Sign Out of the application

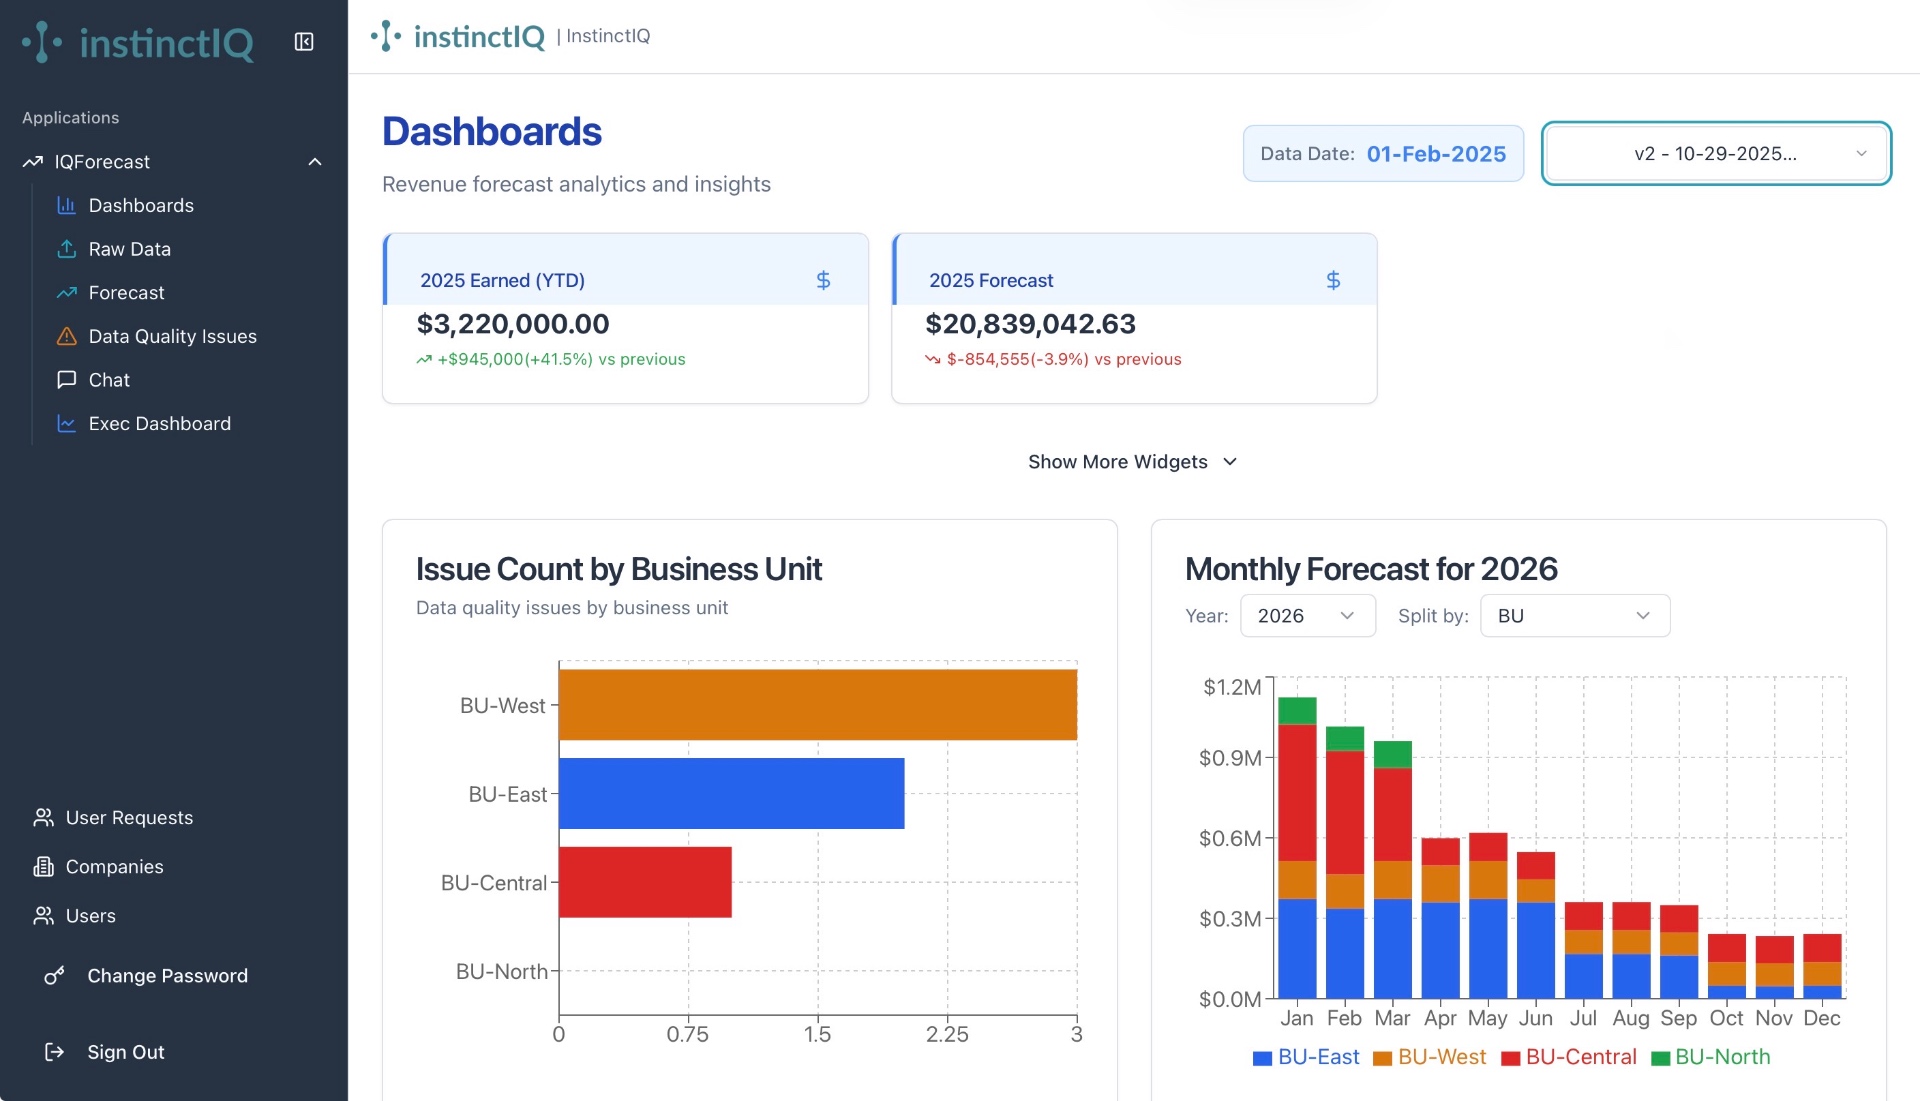point(126,1052)
